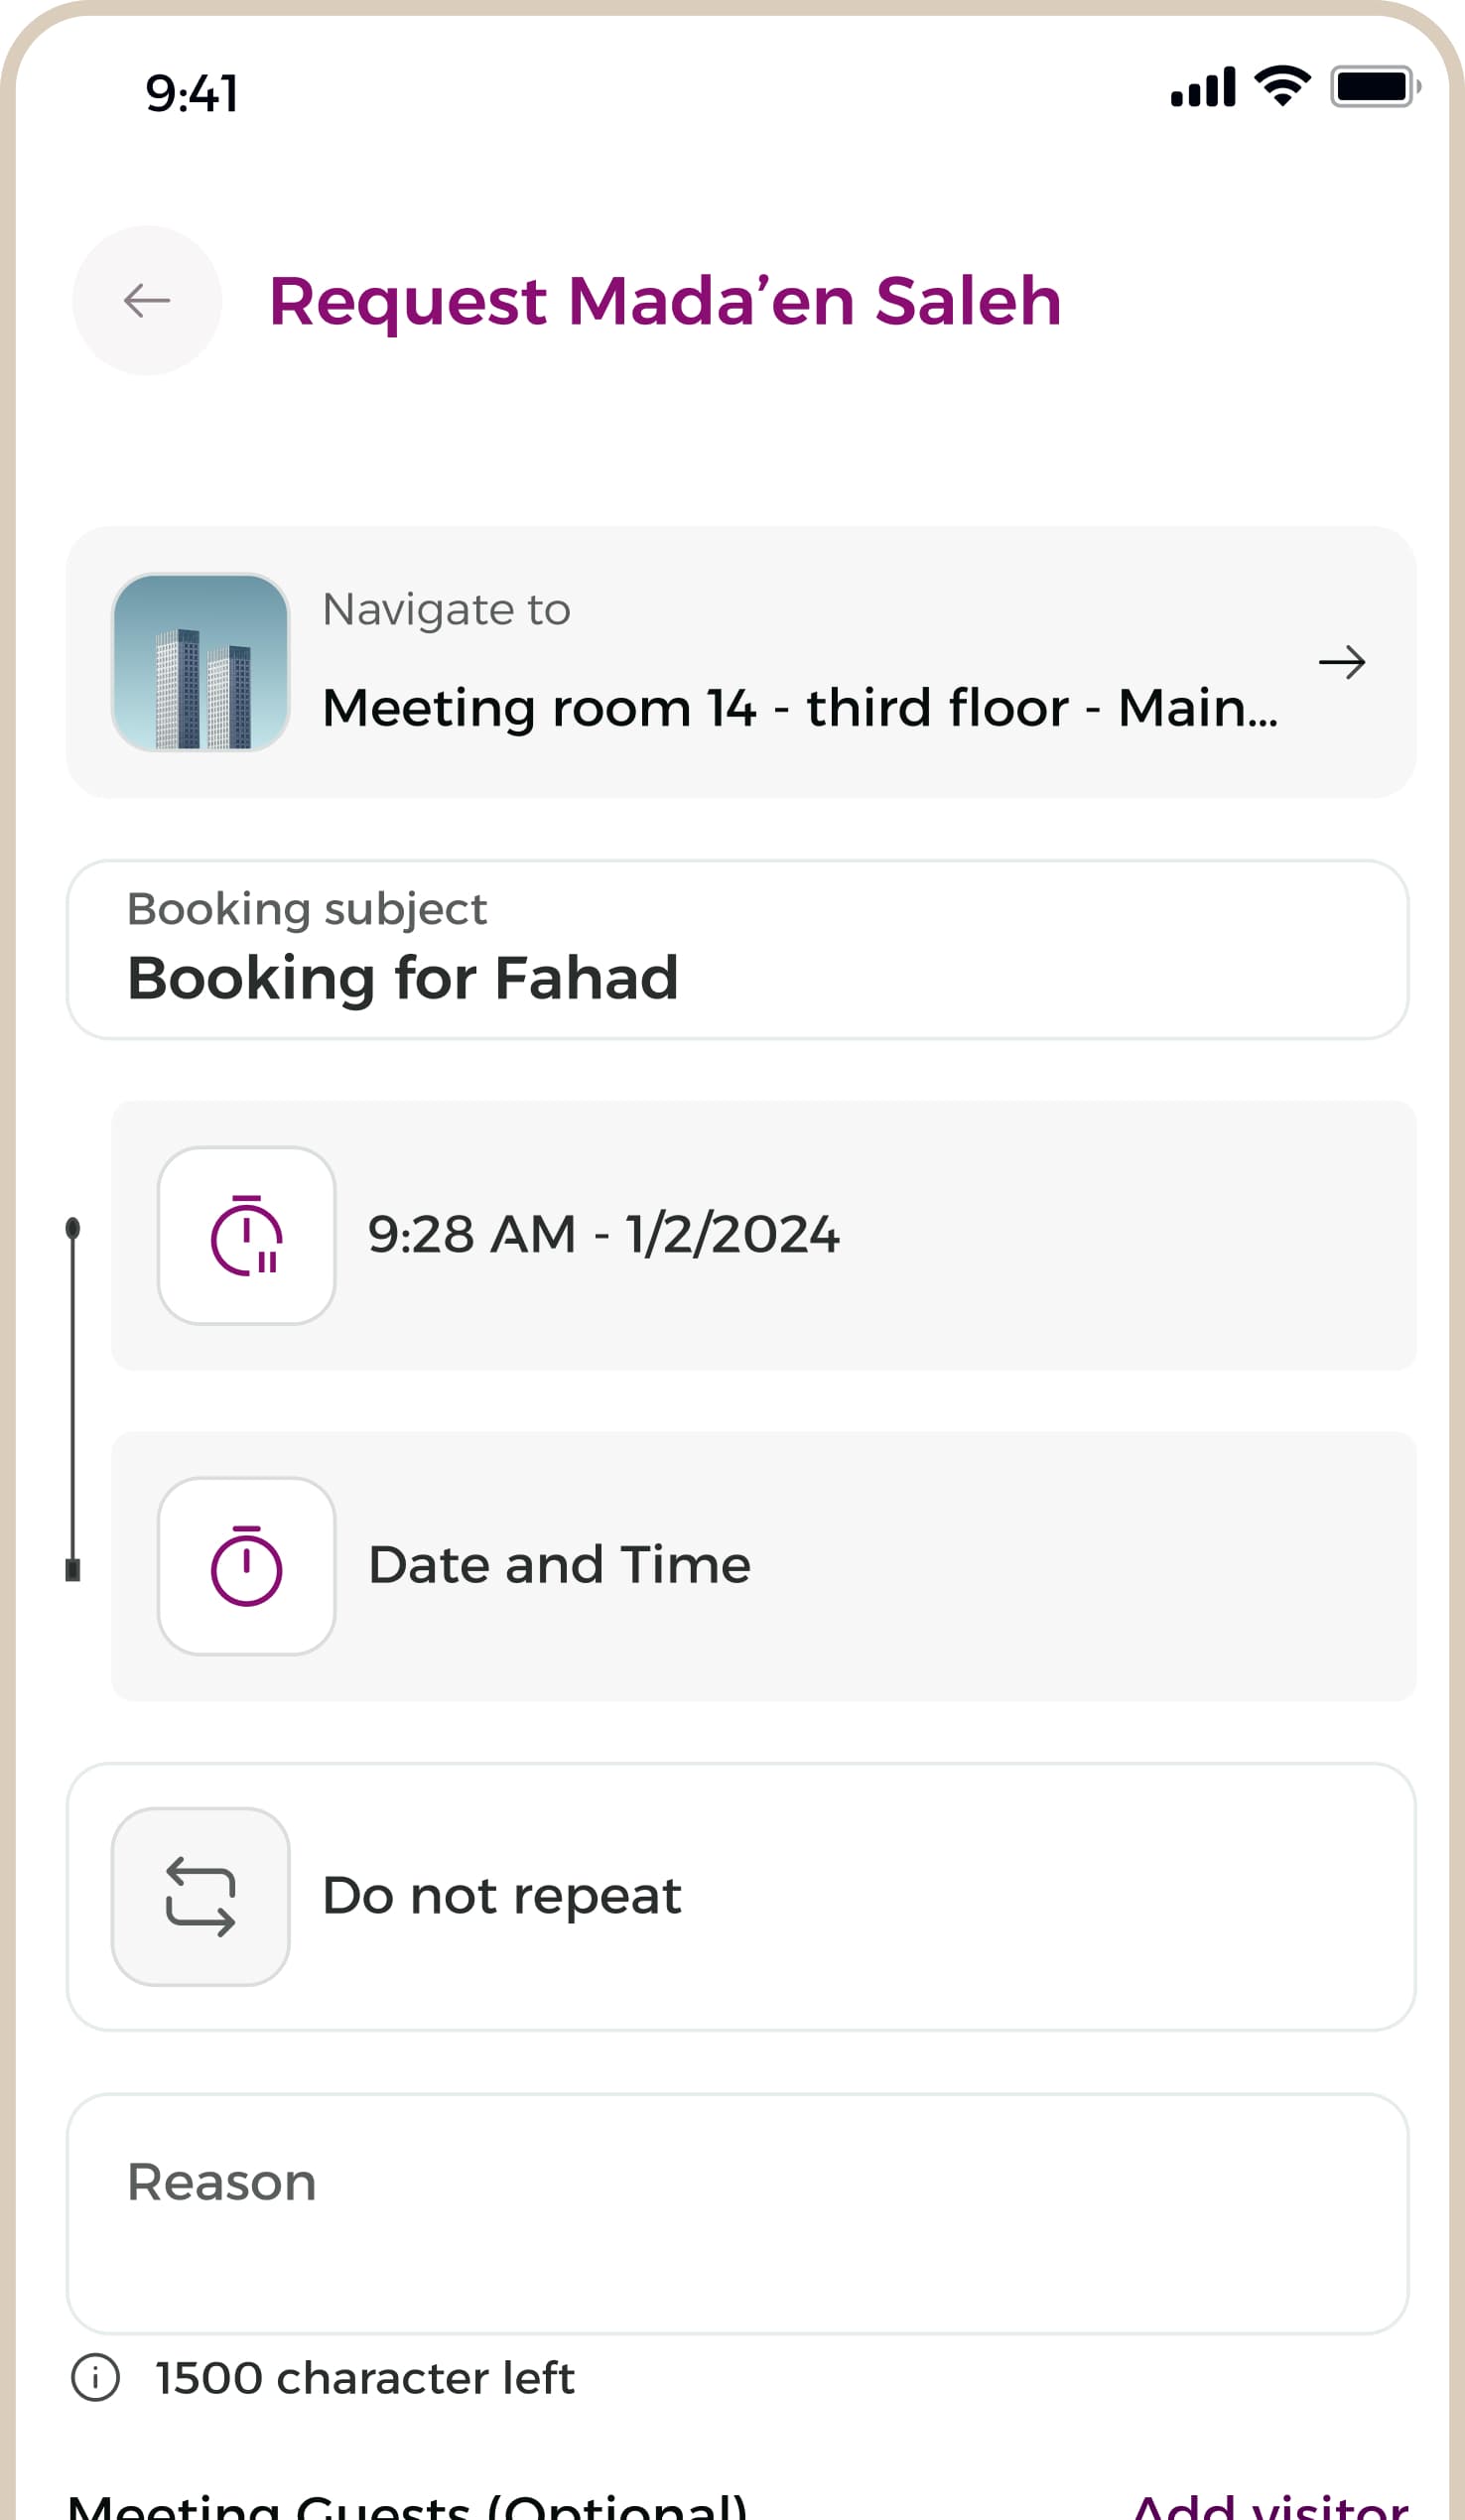Open navigation with the right arrow icon
This screenshot has width=1465, height=2520.
coord(1342,662)
